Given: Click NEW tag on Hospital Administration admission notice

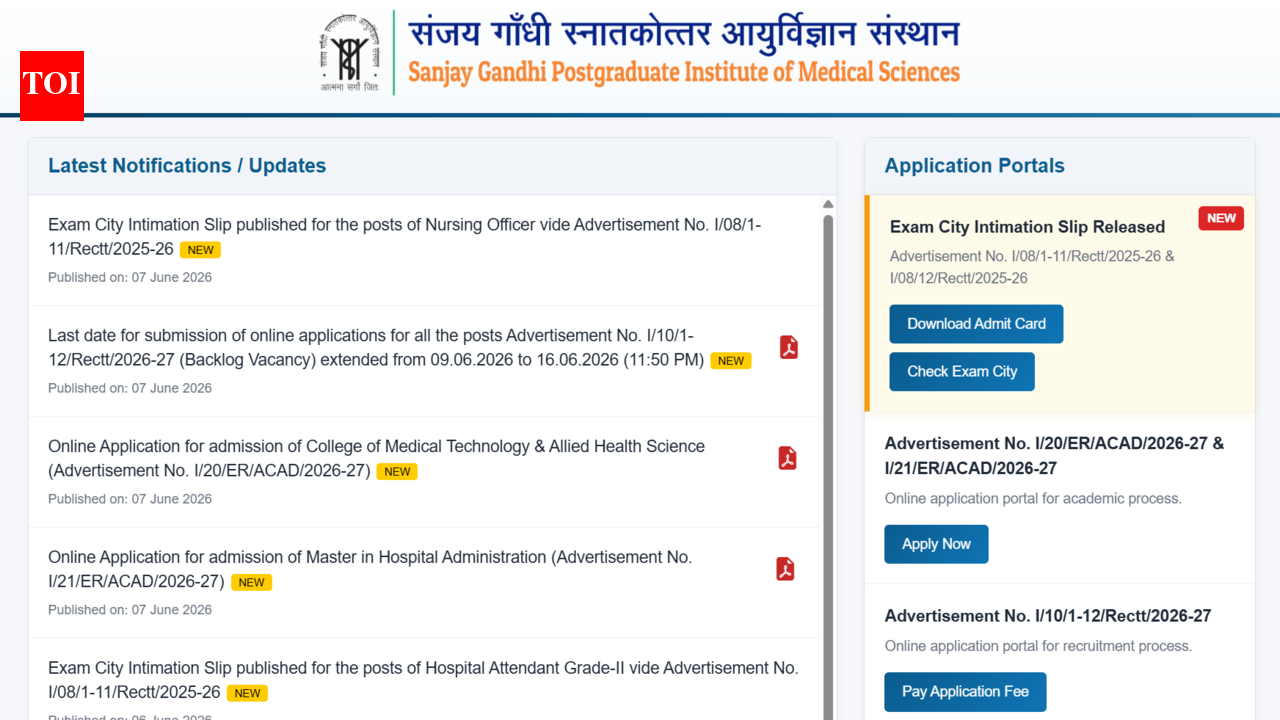Looking at the screenshot, I should click(x=251, y=583).
